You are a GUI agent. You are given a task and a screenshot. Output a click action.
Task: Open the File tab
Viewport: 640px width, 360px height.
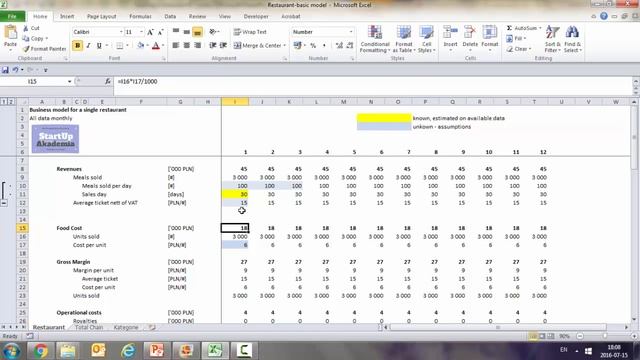pyautogui.click(x=12, y=16)
